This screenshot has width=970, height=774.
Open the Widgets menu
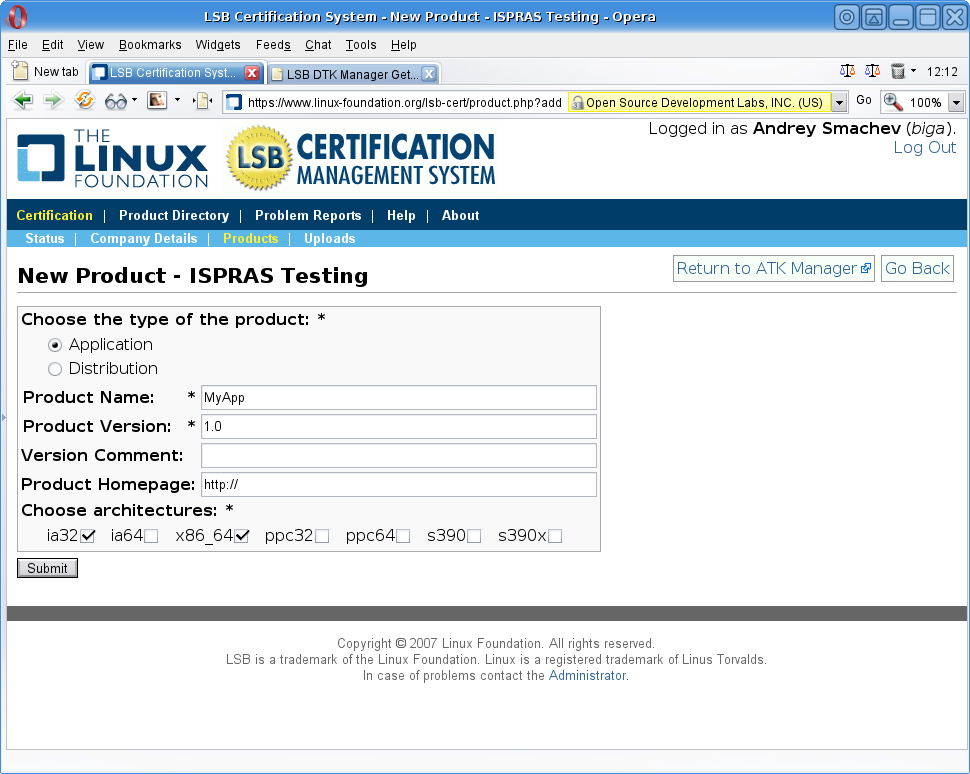(218, 45)
